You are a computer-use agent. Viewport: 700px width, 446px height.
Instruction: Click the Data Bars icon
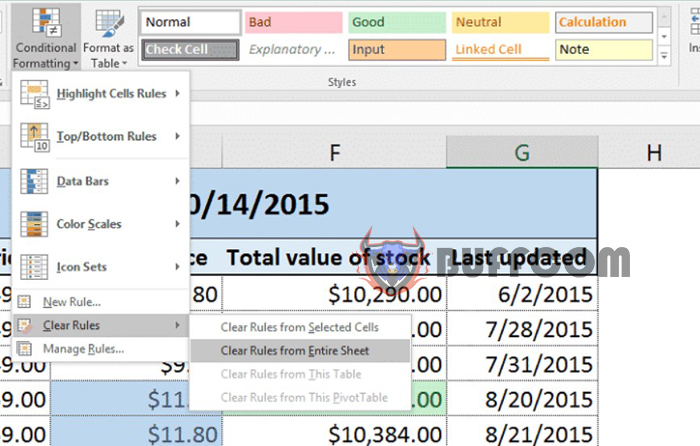click(34, 181)
